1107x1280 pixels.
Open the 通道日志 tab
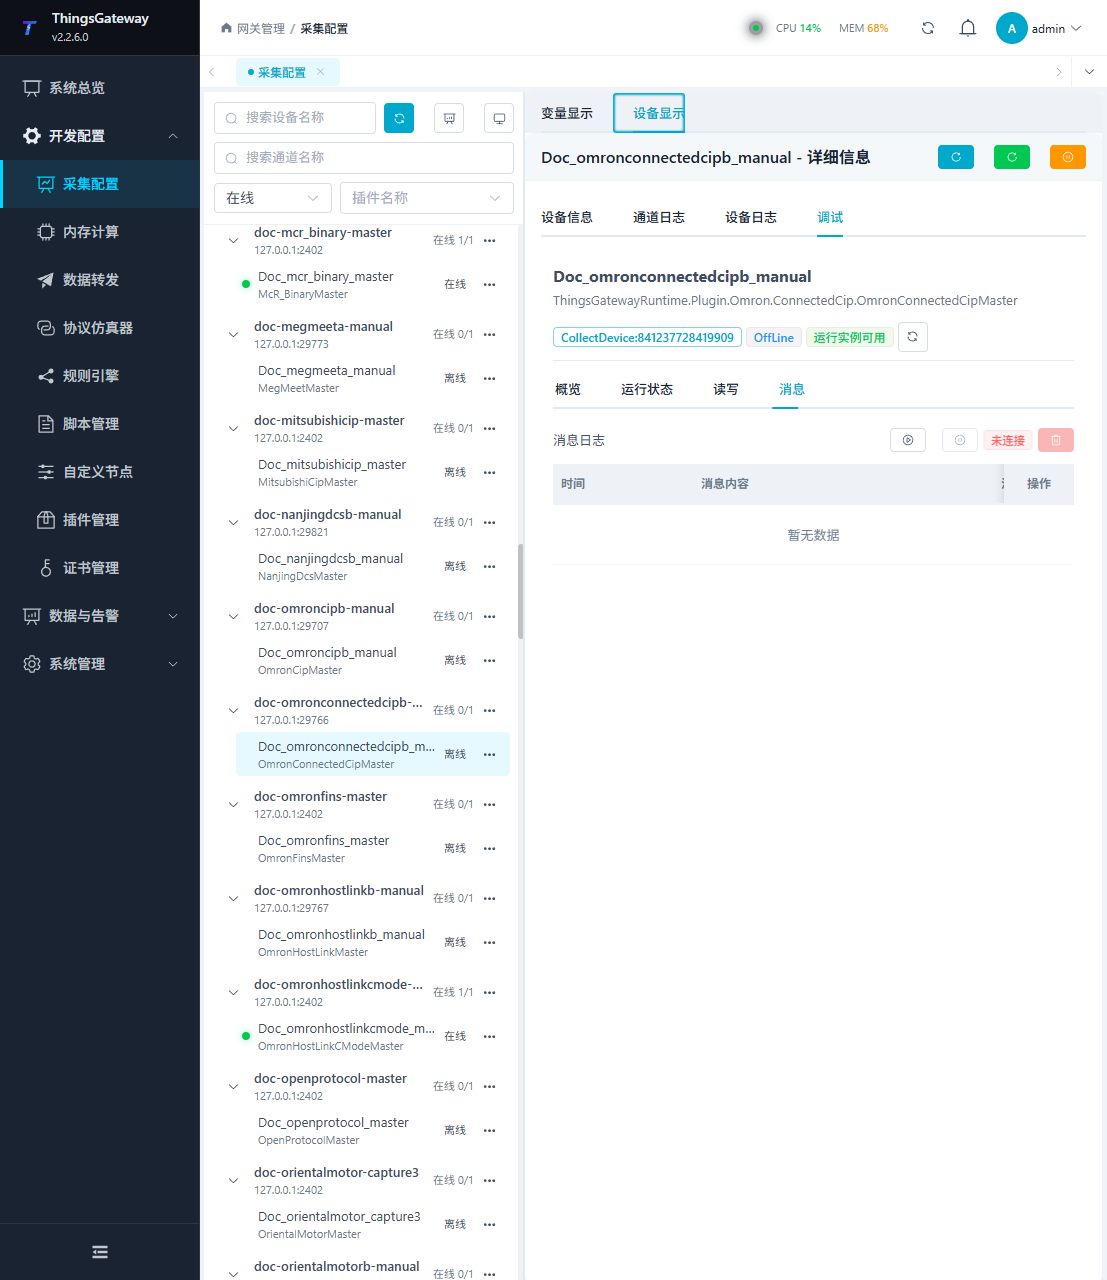pos(659,217)
